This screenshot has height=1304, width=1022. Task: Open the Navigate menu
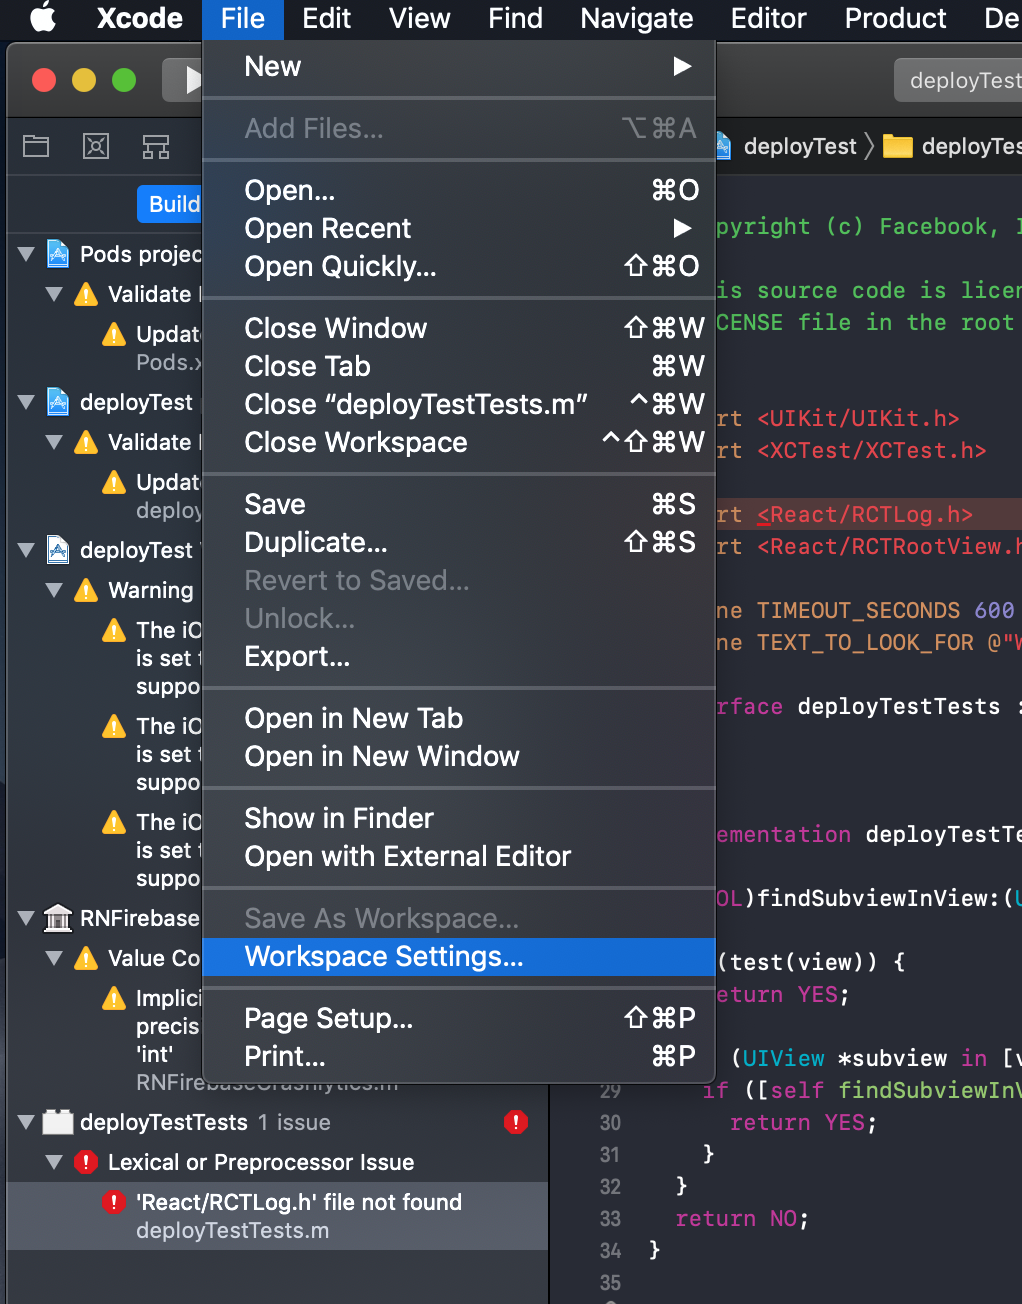click(637, 18)
